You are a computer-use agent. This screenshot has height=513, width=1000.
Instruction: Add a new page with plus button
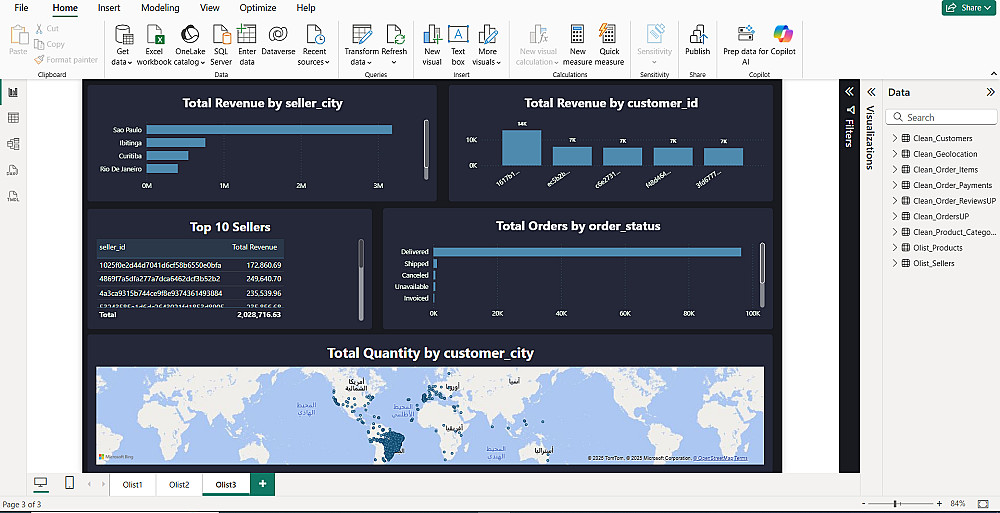tap(262, 485)
